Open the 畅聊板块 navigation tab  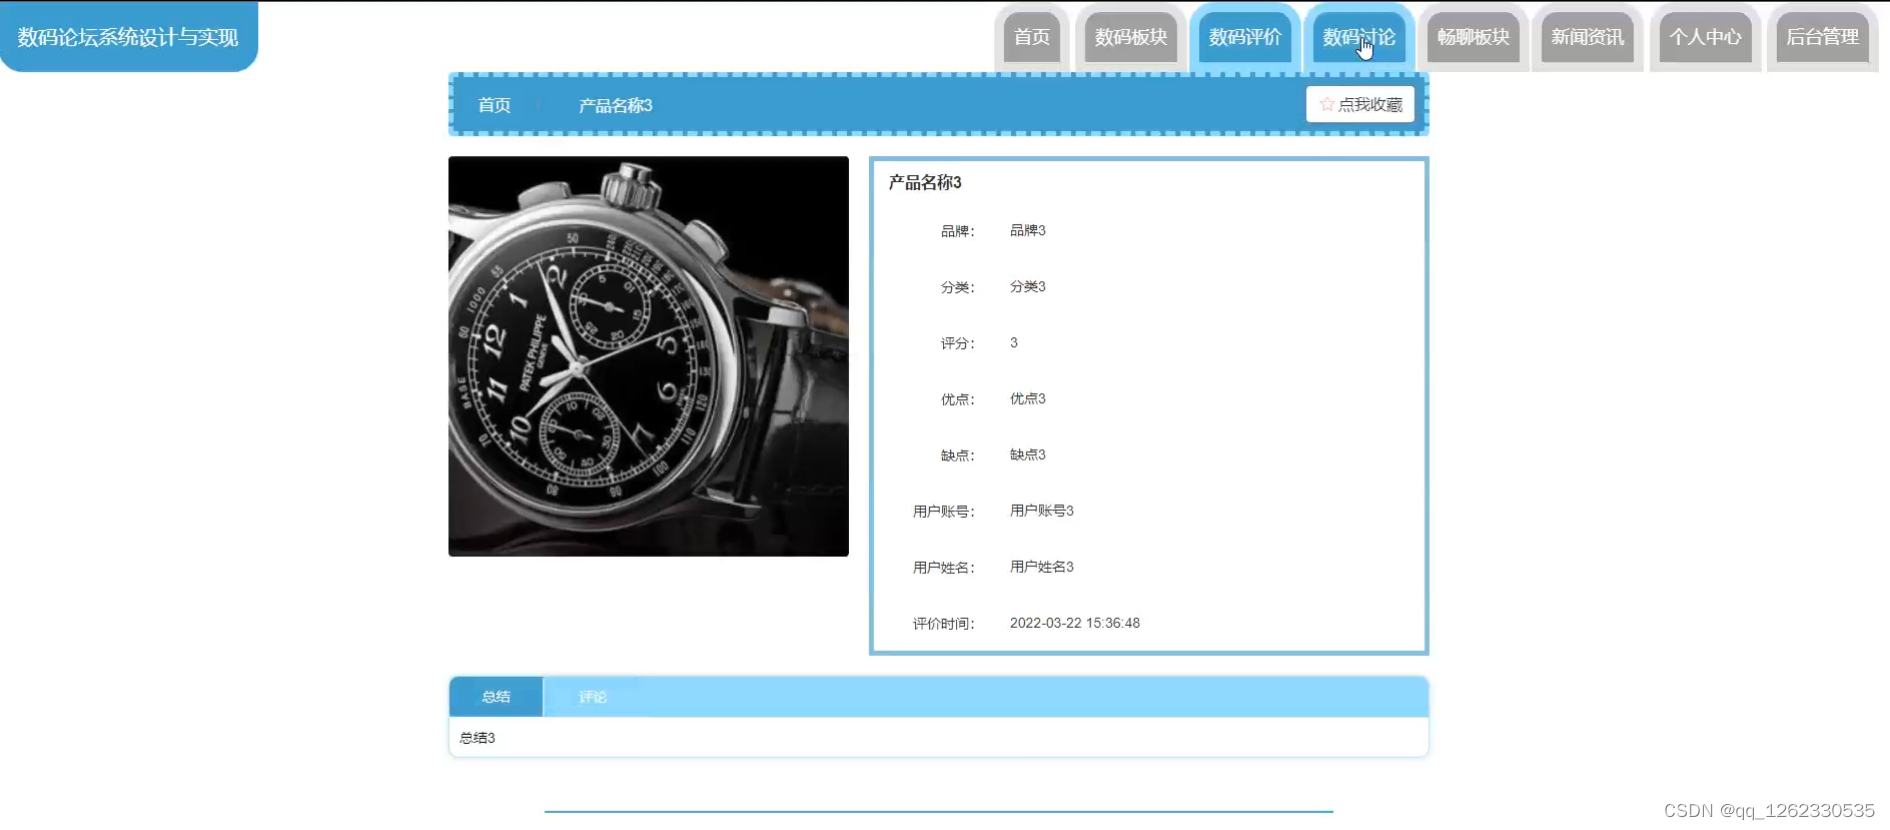pyautogui.click(x=1473, y=37)
